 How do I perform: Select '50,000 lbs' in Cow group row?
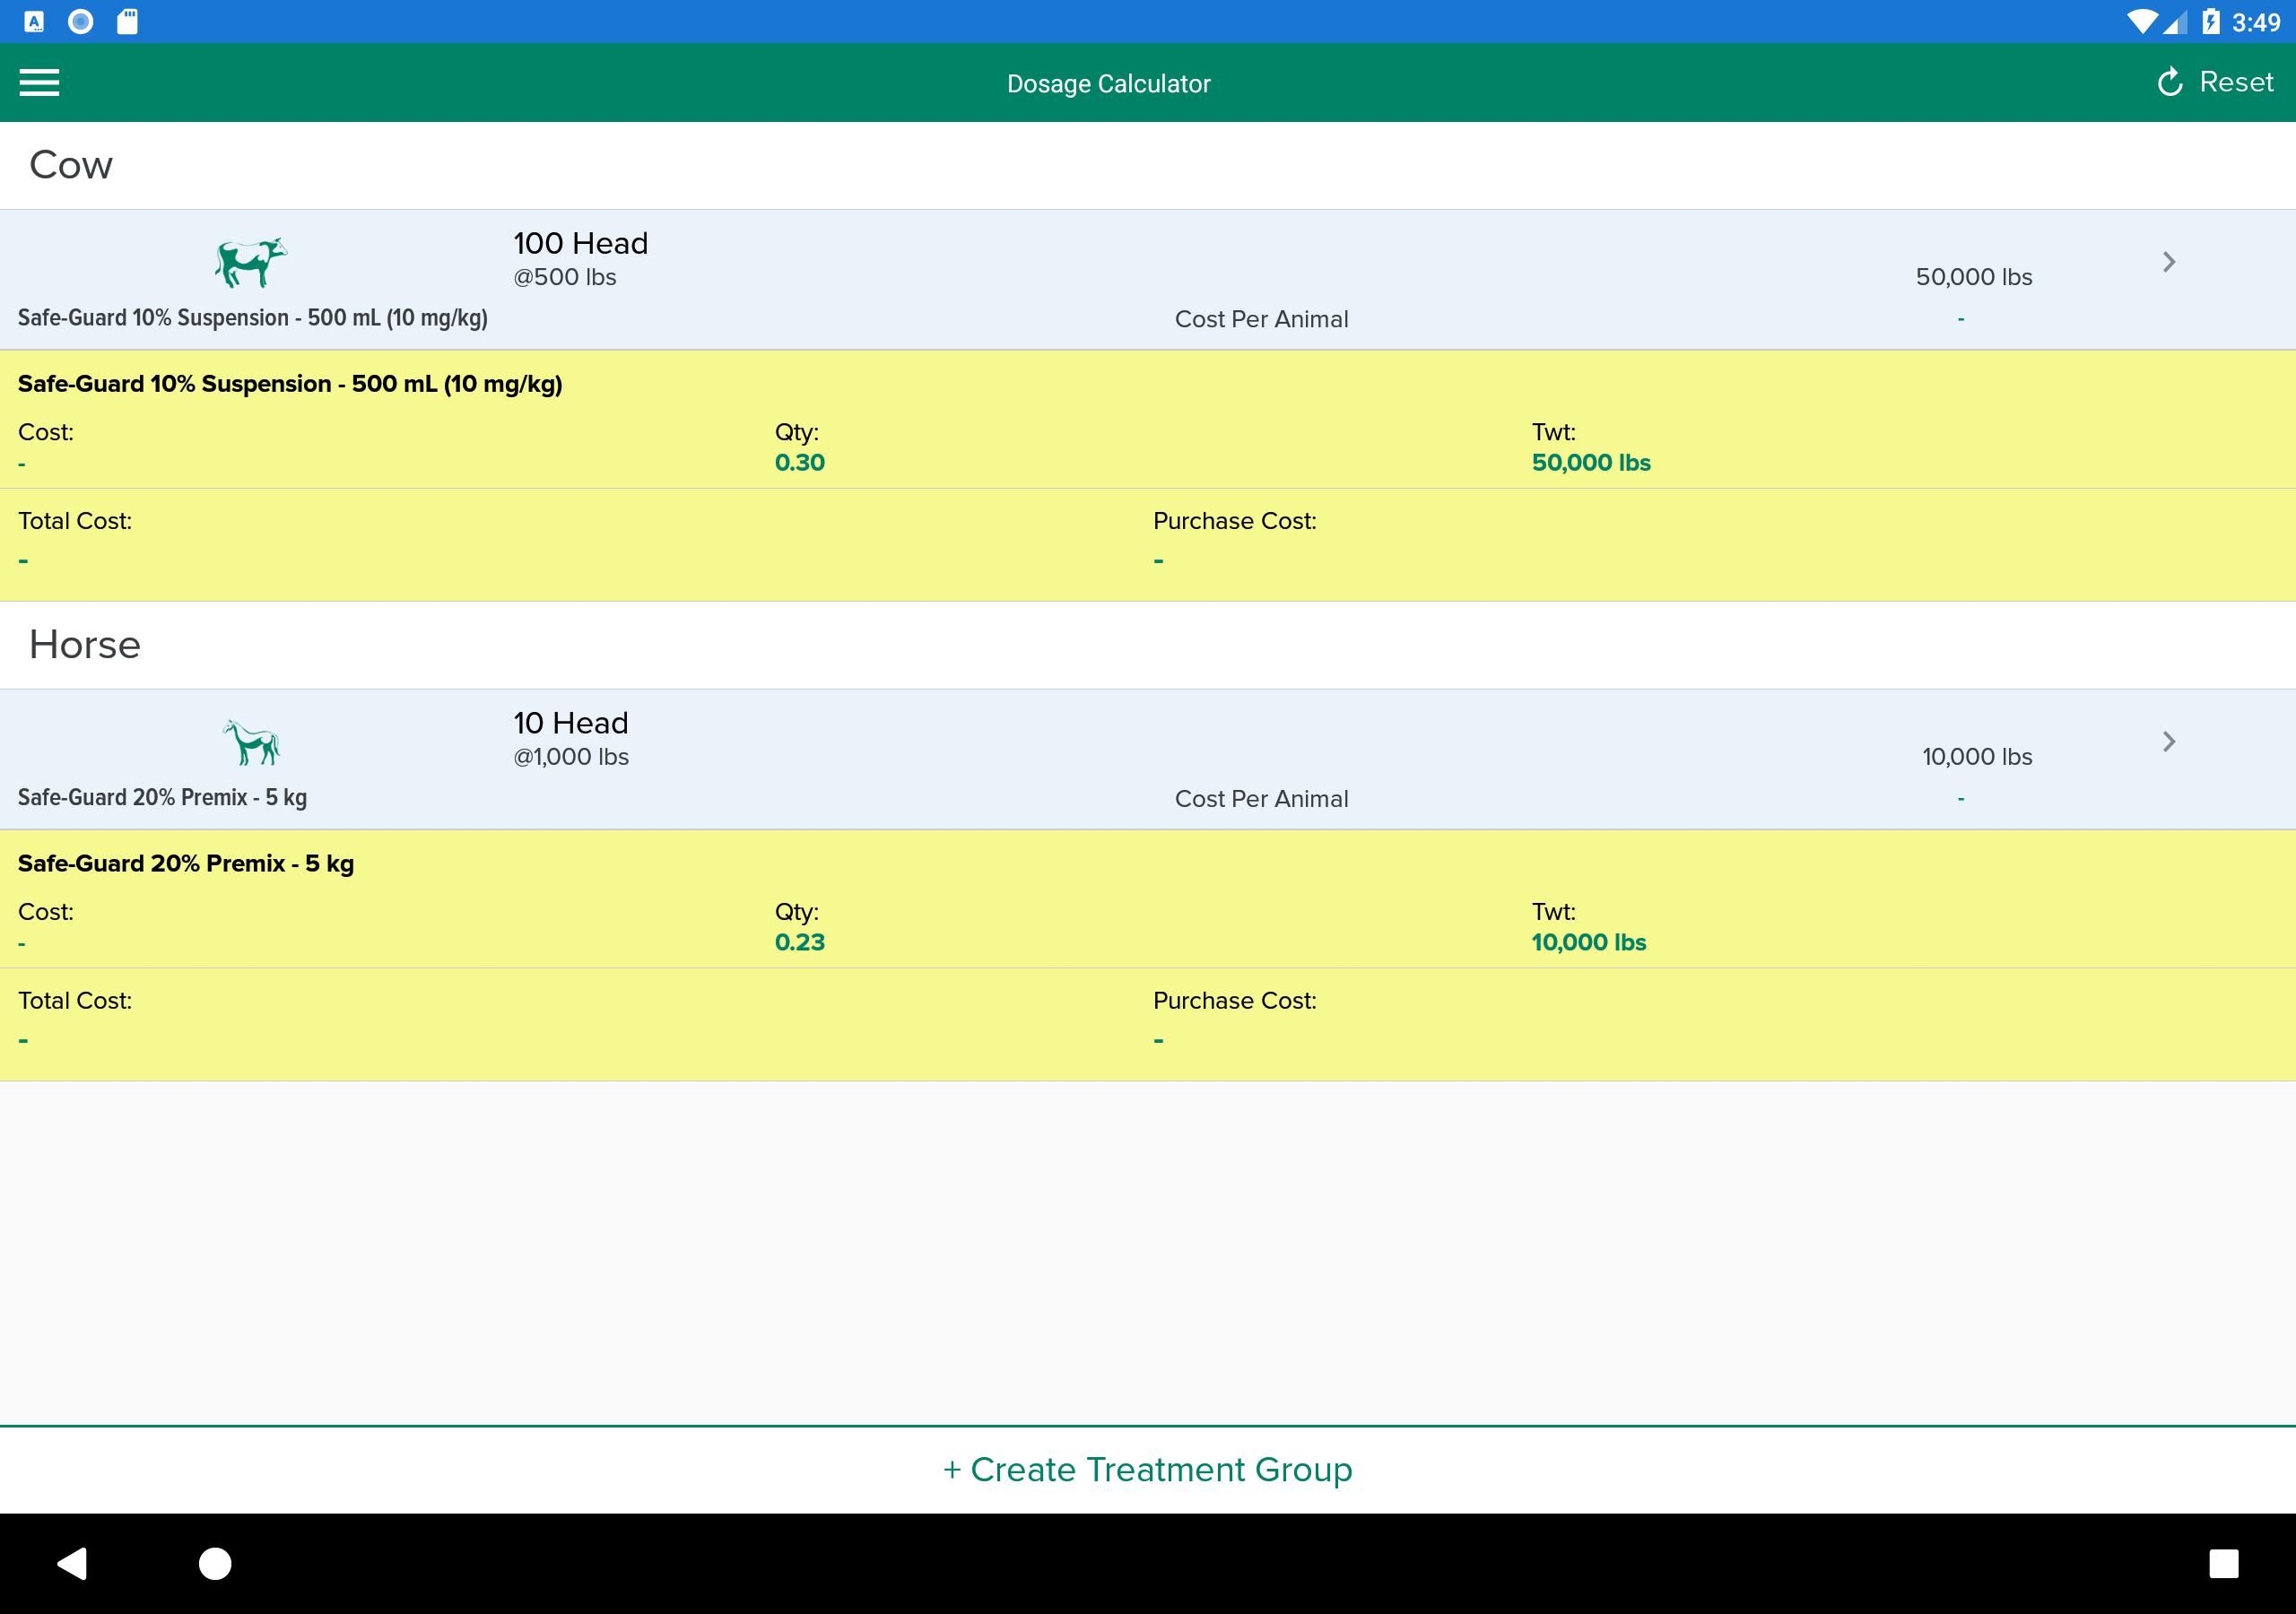(x=1973, y=277)
